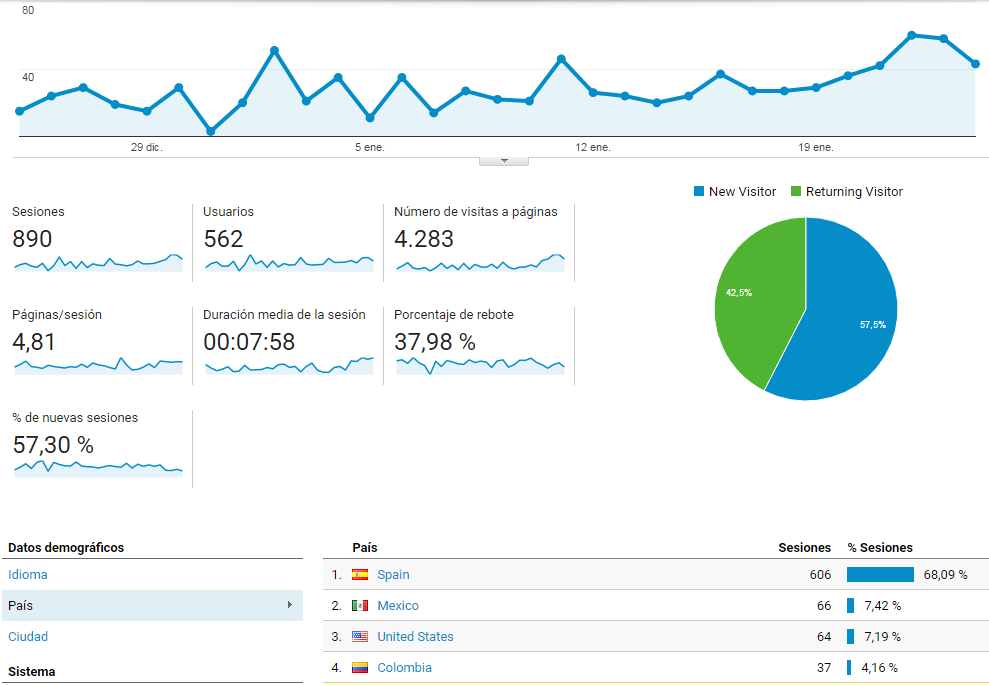The width and height of the screenshot is (989, 685).
Task: Click the Duración media de la sesión sparkline
Action: pyautogui.click(x=289, y=366)
